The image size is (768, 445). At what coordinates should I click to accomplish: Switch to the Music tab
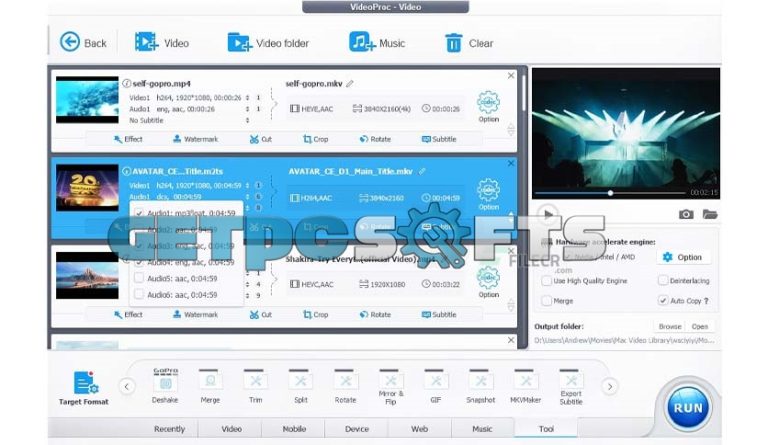tap(482, 429)
